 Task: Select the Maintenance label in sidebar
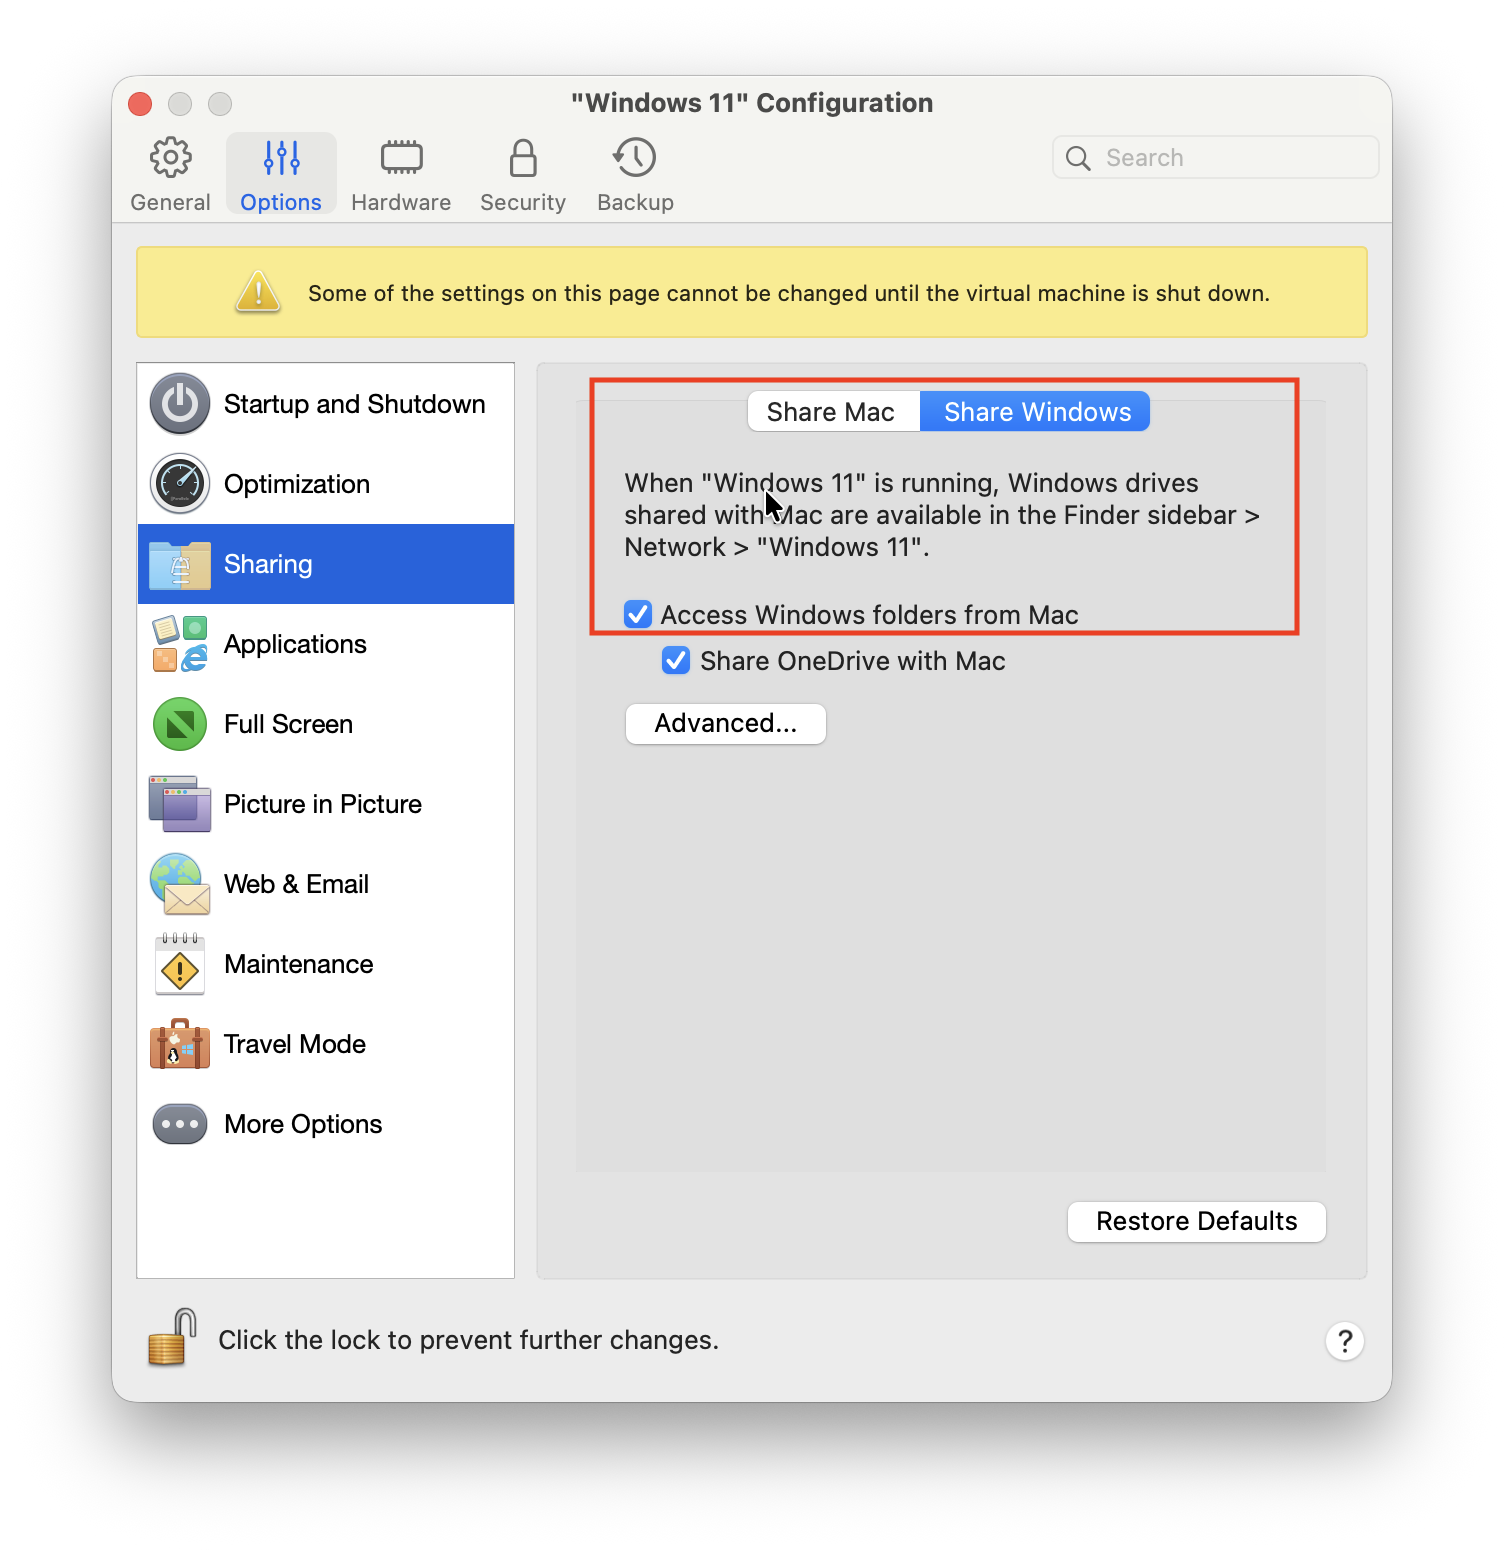coord(299,964)
